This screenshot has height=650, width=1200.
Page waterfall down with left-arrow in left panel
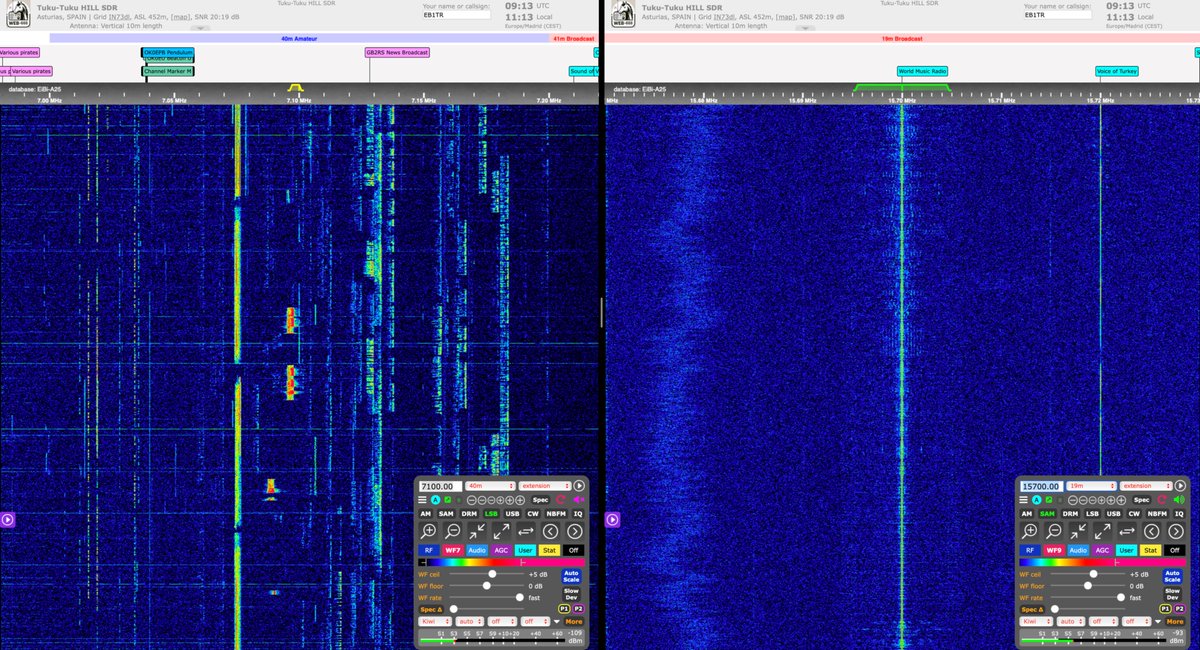[551, 531]
